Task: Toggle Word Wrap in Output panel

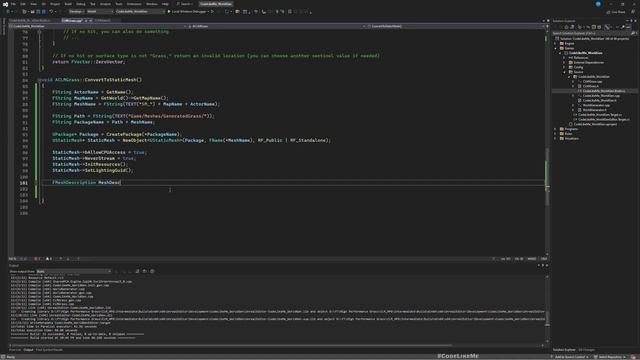Action: (144, 271)
